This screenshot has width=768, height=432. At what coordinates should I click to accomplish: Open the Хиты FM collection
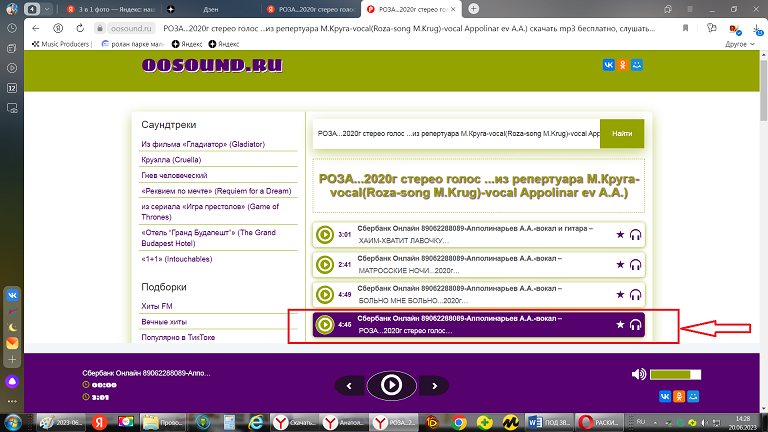(x=157, y=306)
